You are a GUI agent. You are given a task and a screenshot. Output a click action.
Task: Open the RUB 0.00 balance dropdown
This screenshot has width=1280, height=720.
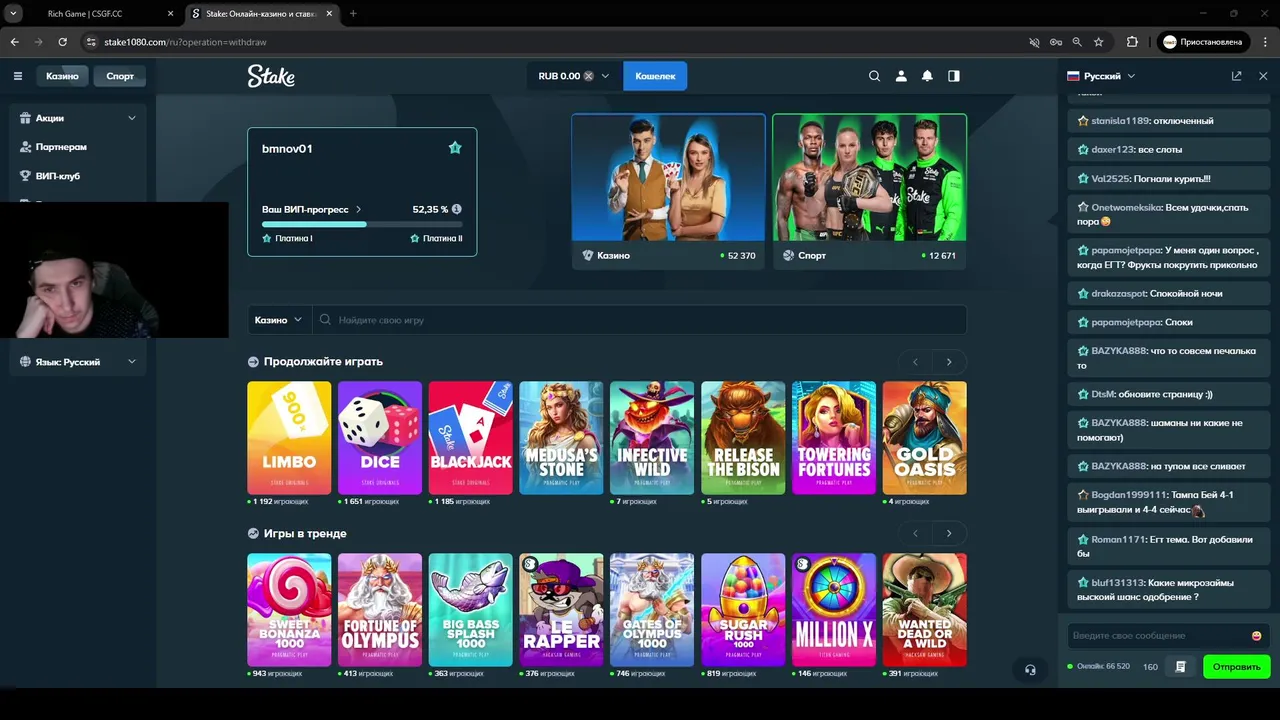[x=573, y=76]
